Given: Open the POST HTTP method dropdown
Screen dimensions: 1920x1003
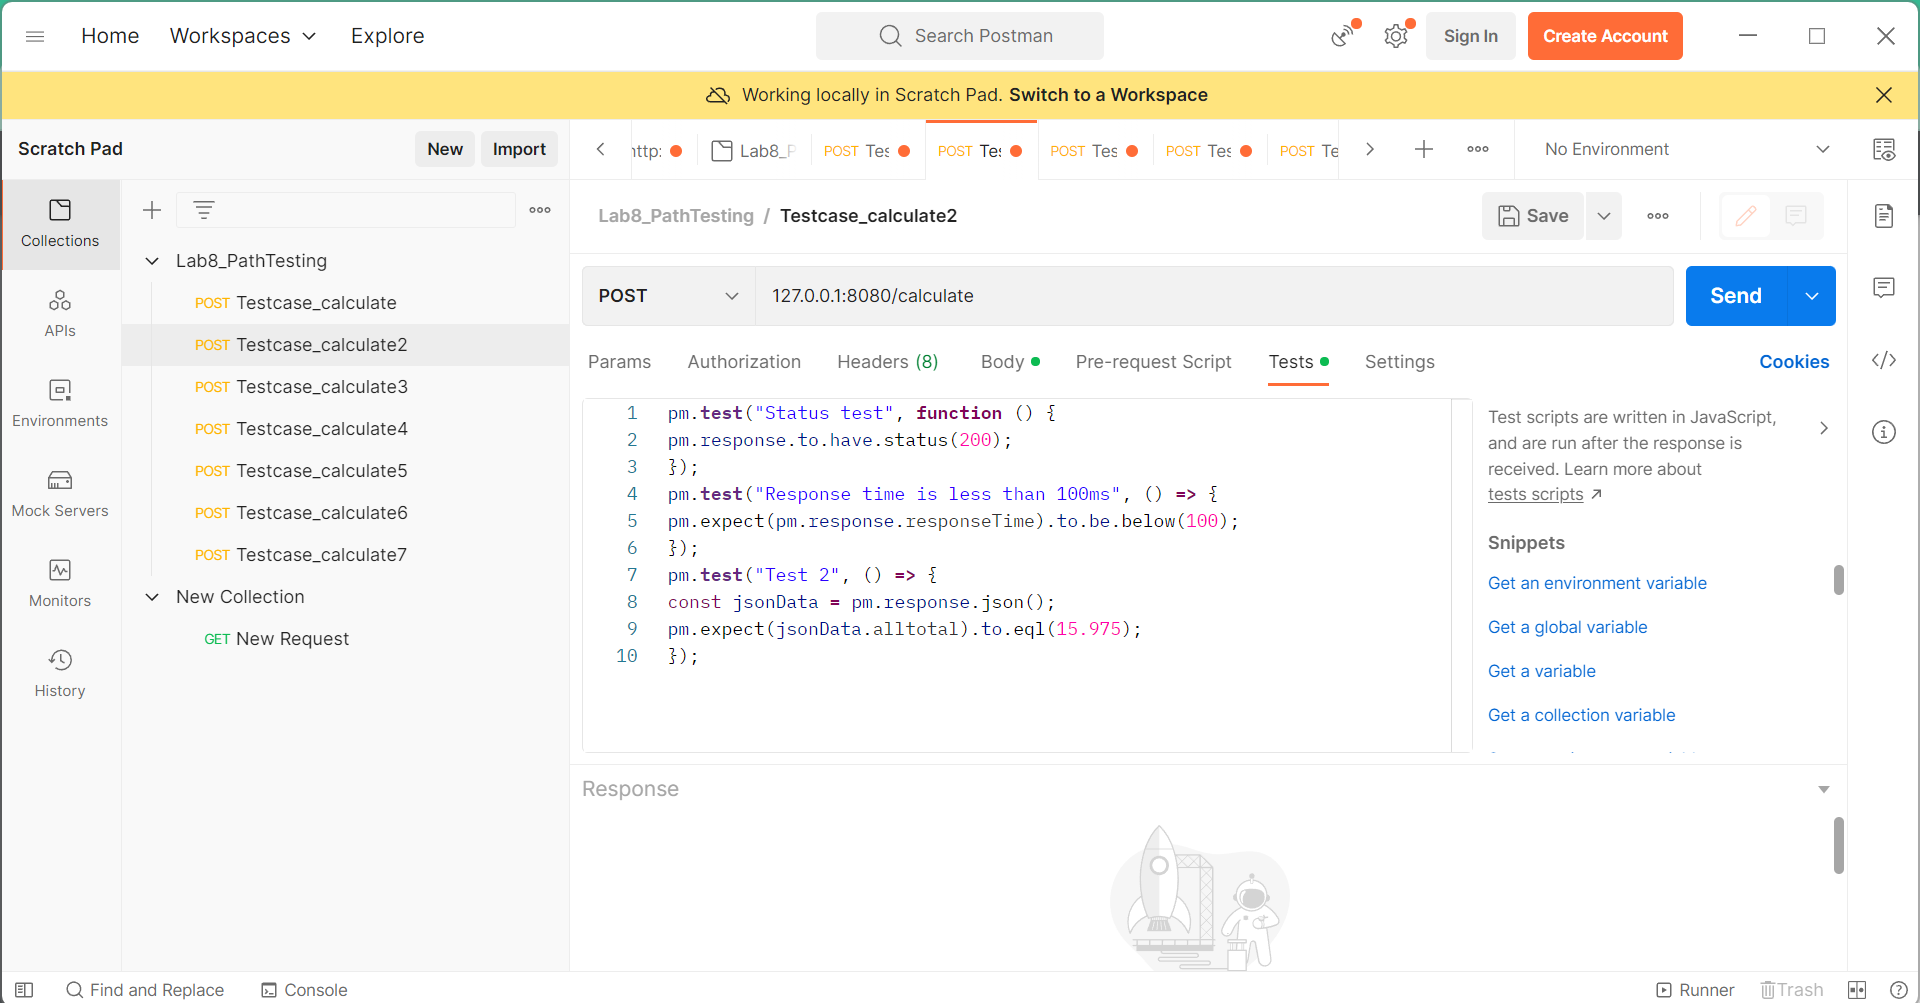Looking at the screenshot, I should coord(668,296).
